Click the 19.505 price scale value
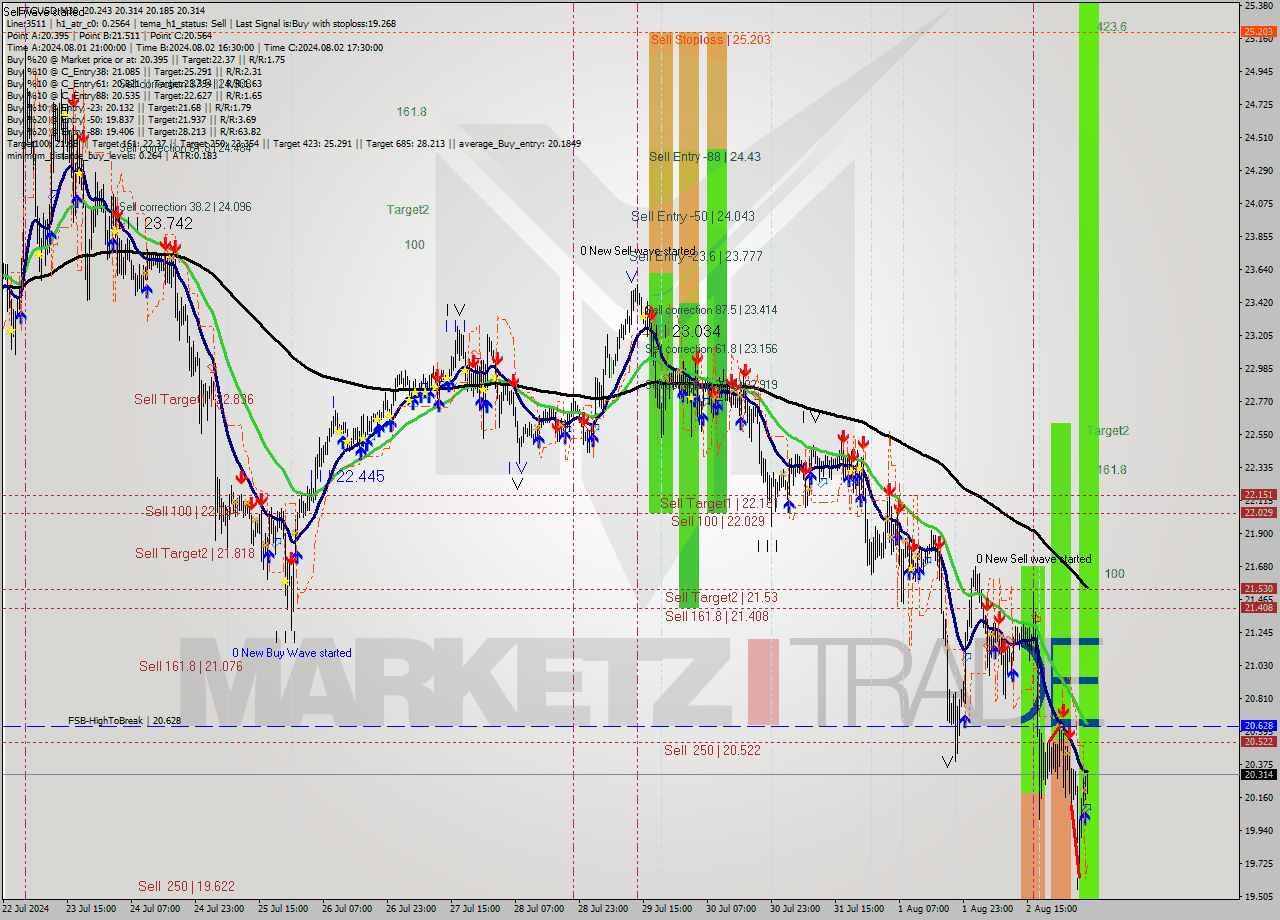The image size is (1280, 920). tap(1258, 896)
